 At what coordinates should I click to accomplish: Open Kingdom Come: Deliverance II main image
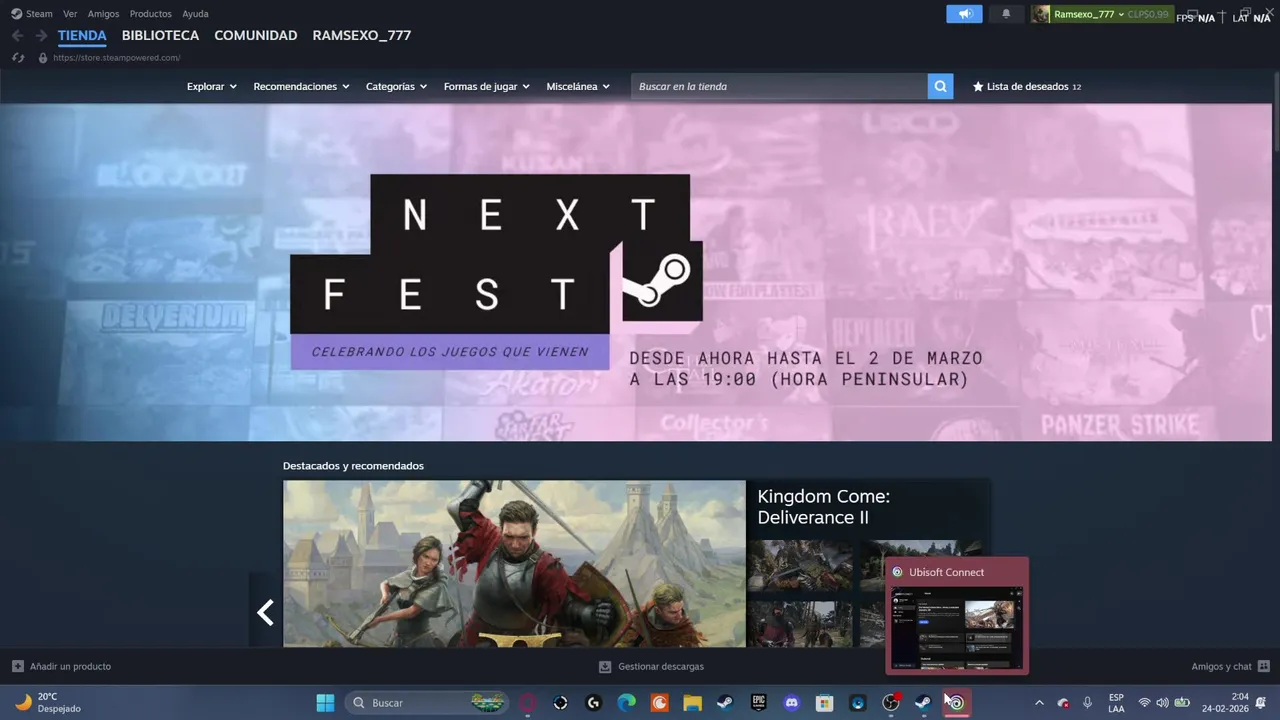[x=514, y=564]
